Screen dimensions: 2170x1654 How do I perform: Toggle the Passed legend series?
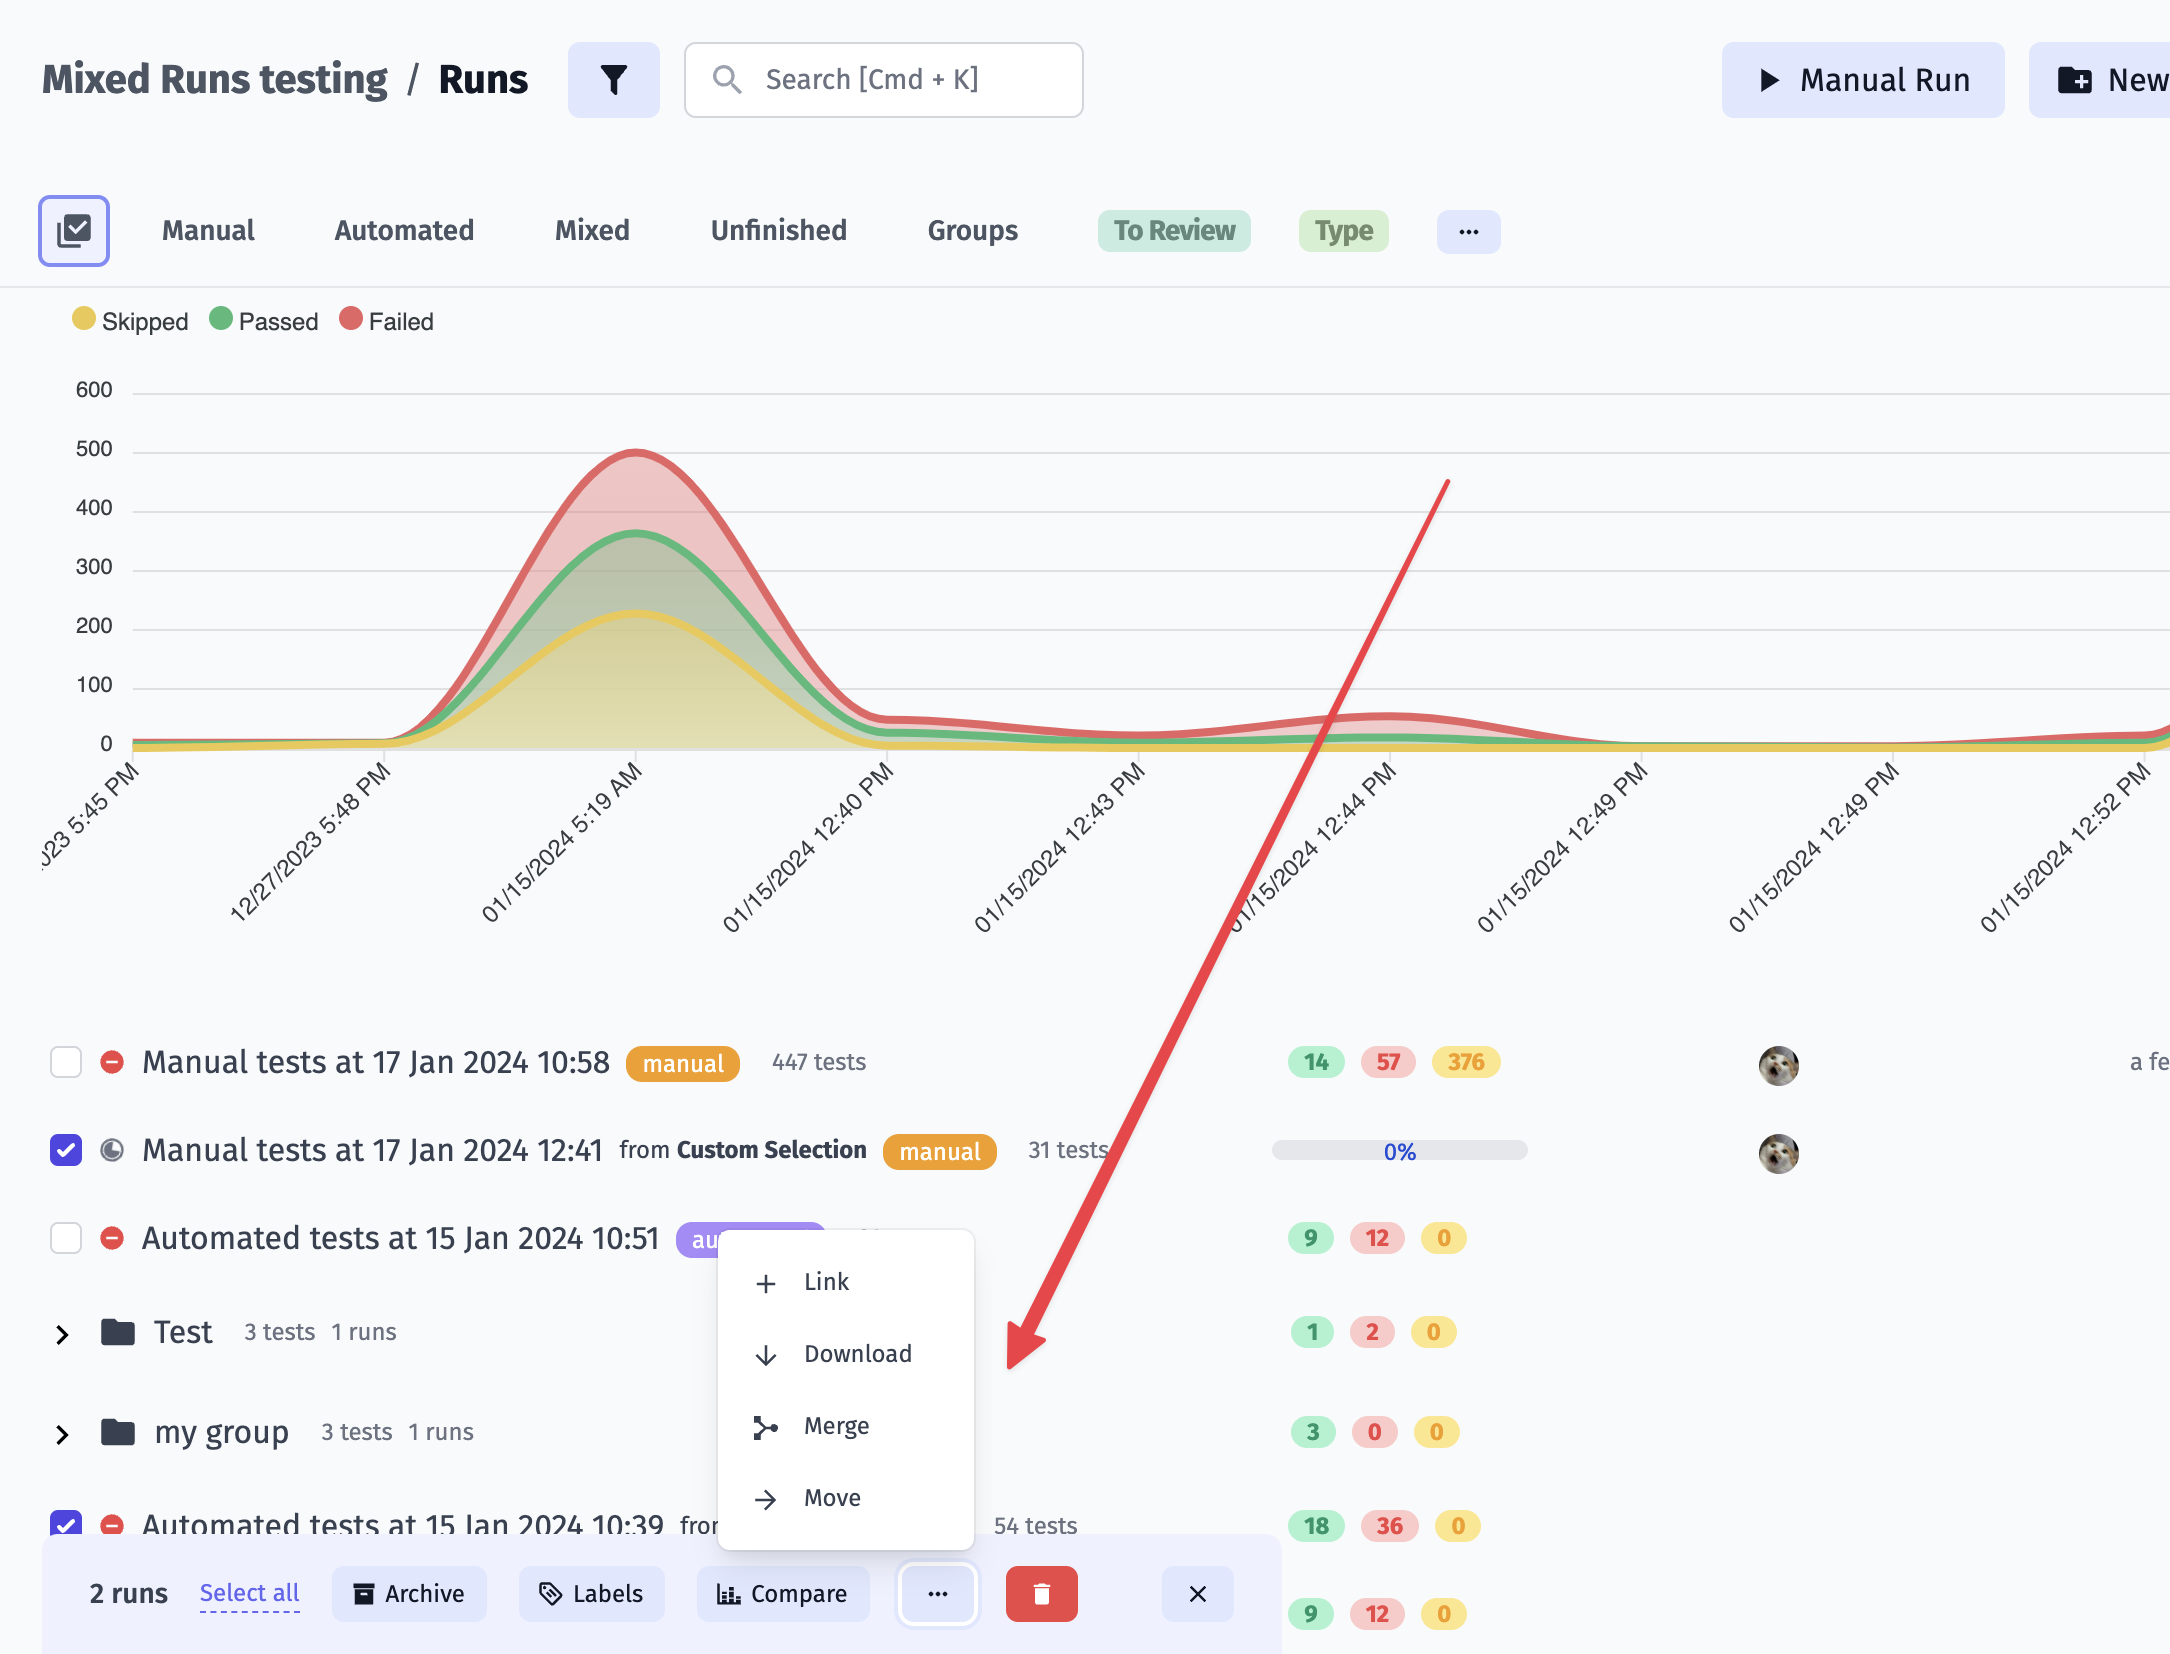click(x=264, y=321)
